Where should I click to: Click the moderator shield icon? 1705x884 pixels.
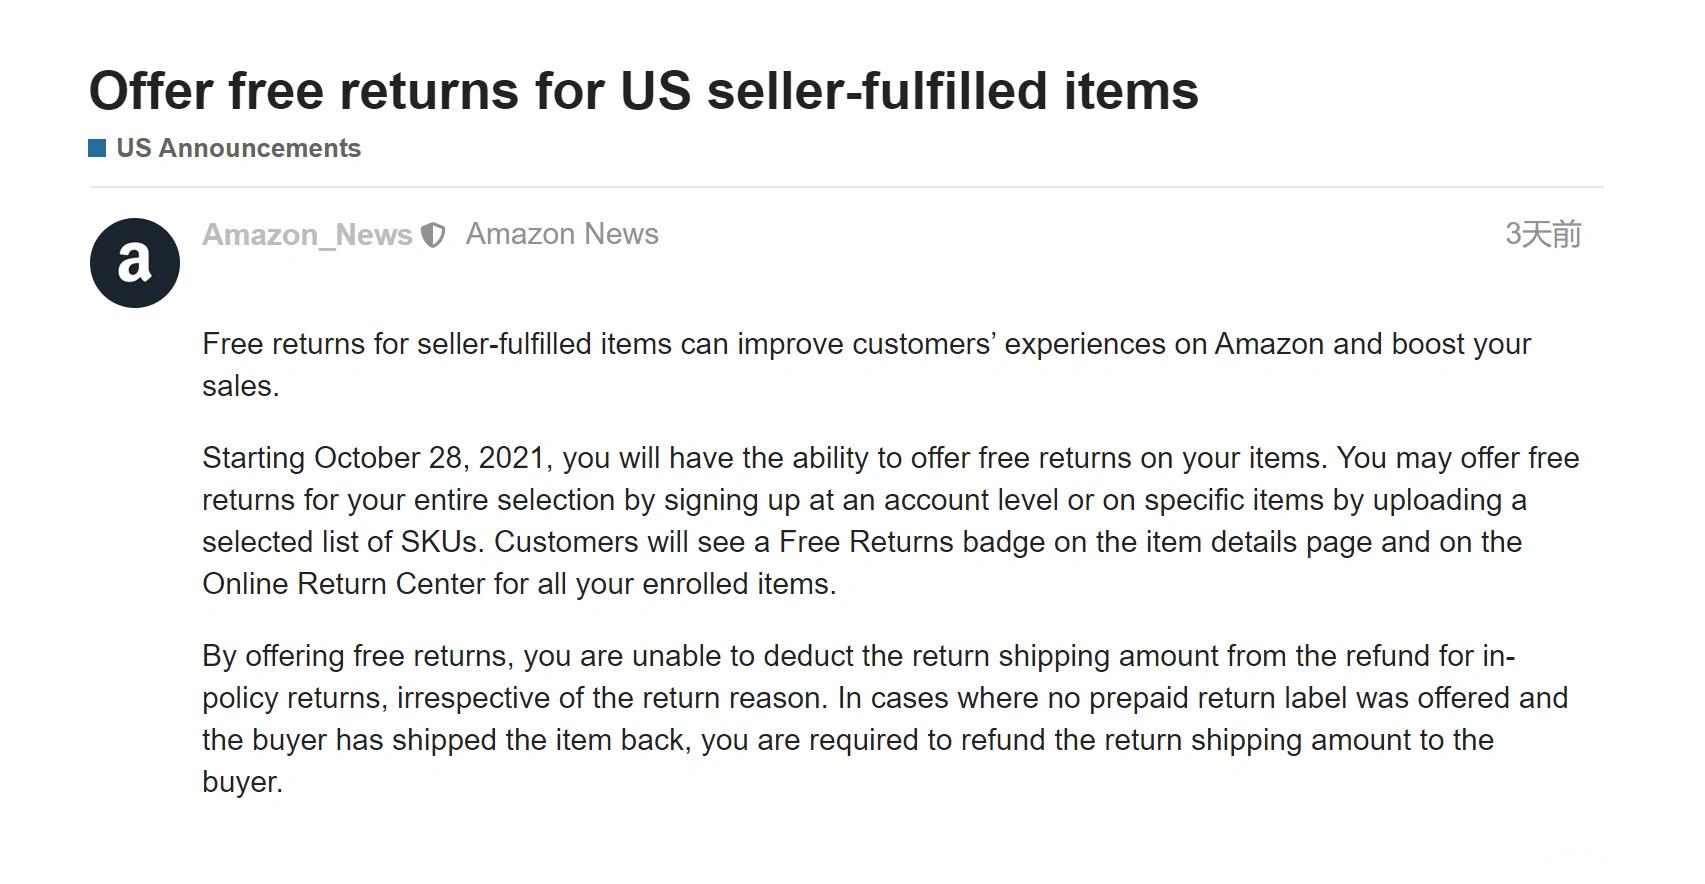pyautogui.click(x=433, y=235)
